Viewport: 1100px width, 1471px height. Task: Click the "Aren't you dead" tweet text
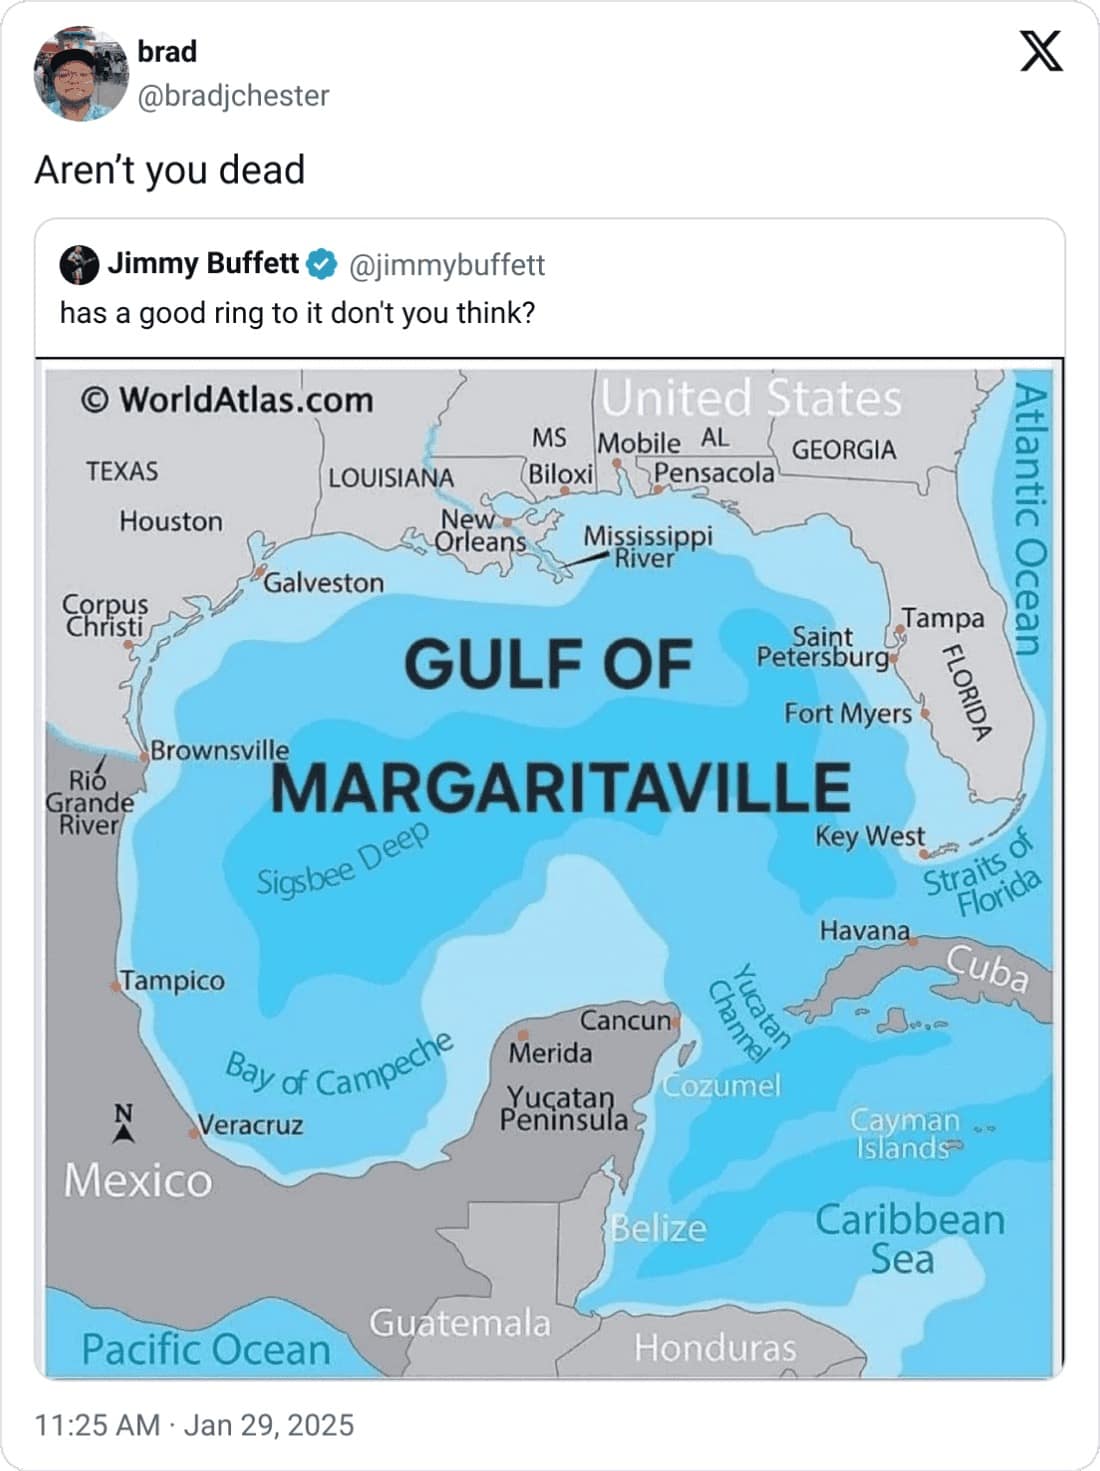click(170, 170)
